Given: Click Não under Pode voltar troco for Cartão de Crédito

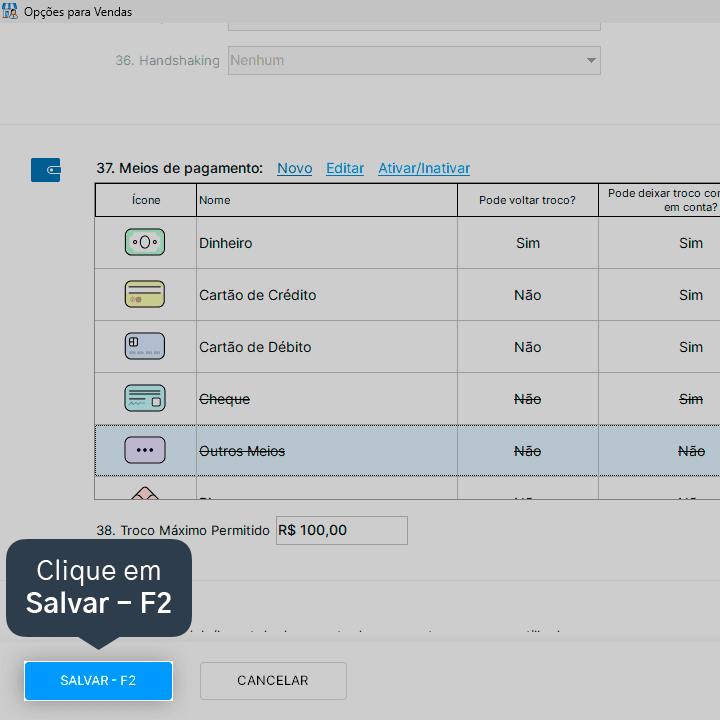Looking at the screenshot, I should (528, 295).
